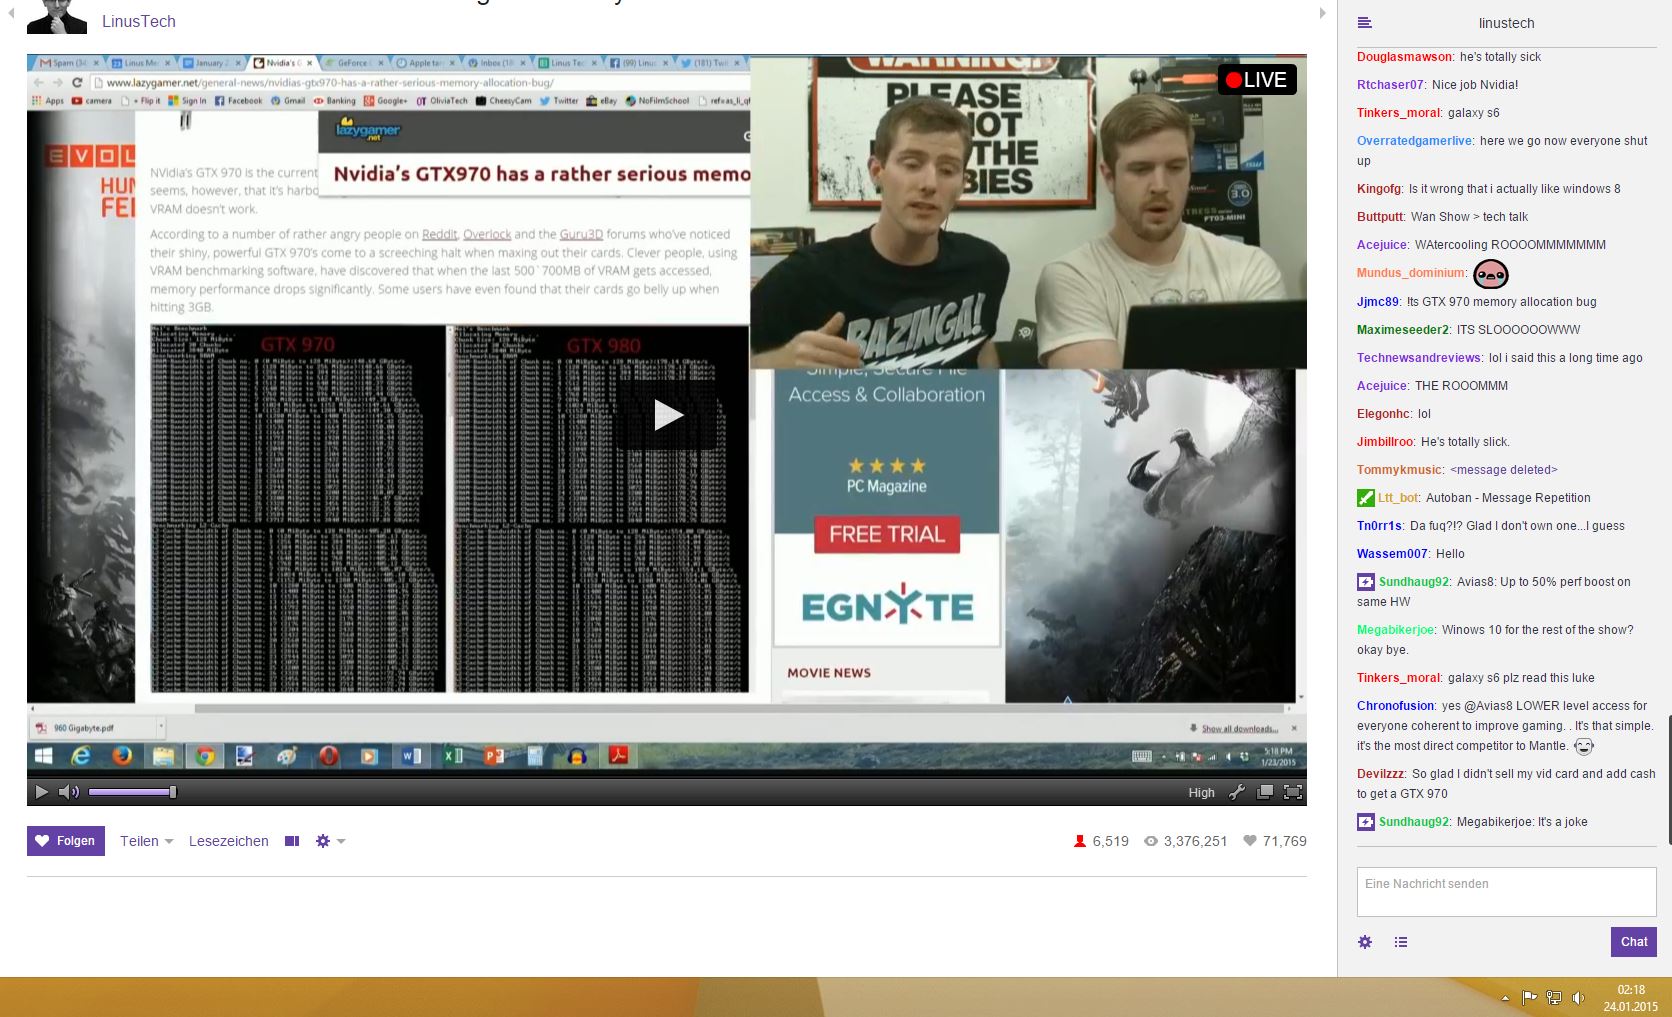Click the system tray volume icon
The width and height of the screenshot is (1672, 1017).
pyautogui.click(x=1578, y=997)
